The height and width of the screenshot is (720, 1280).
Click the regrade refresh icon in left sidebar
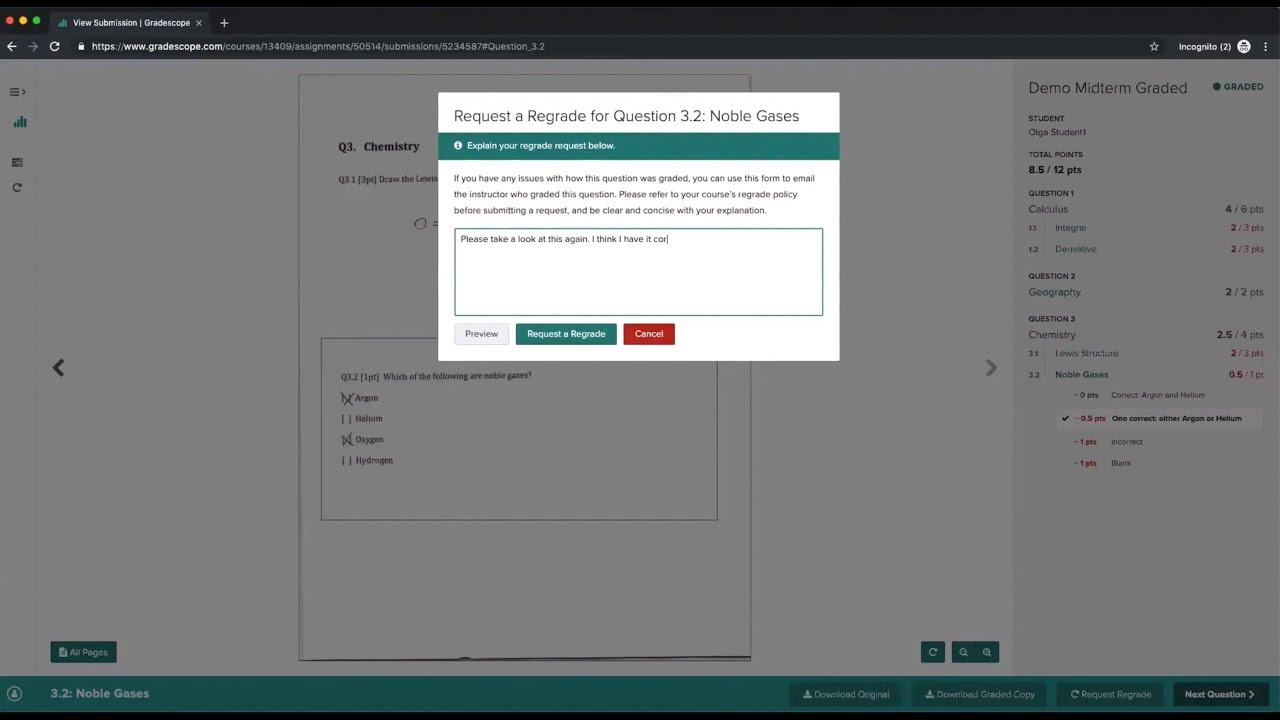point(17,188)
